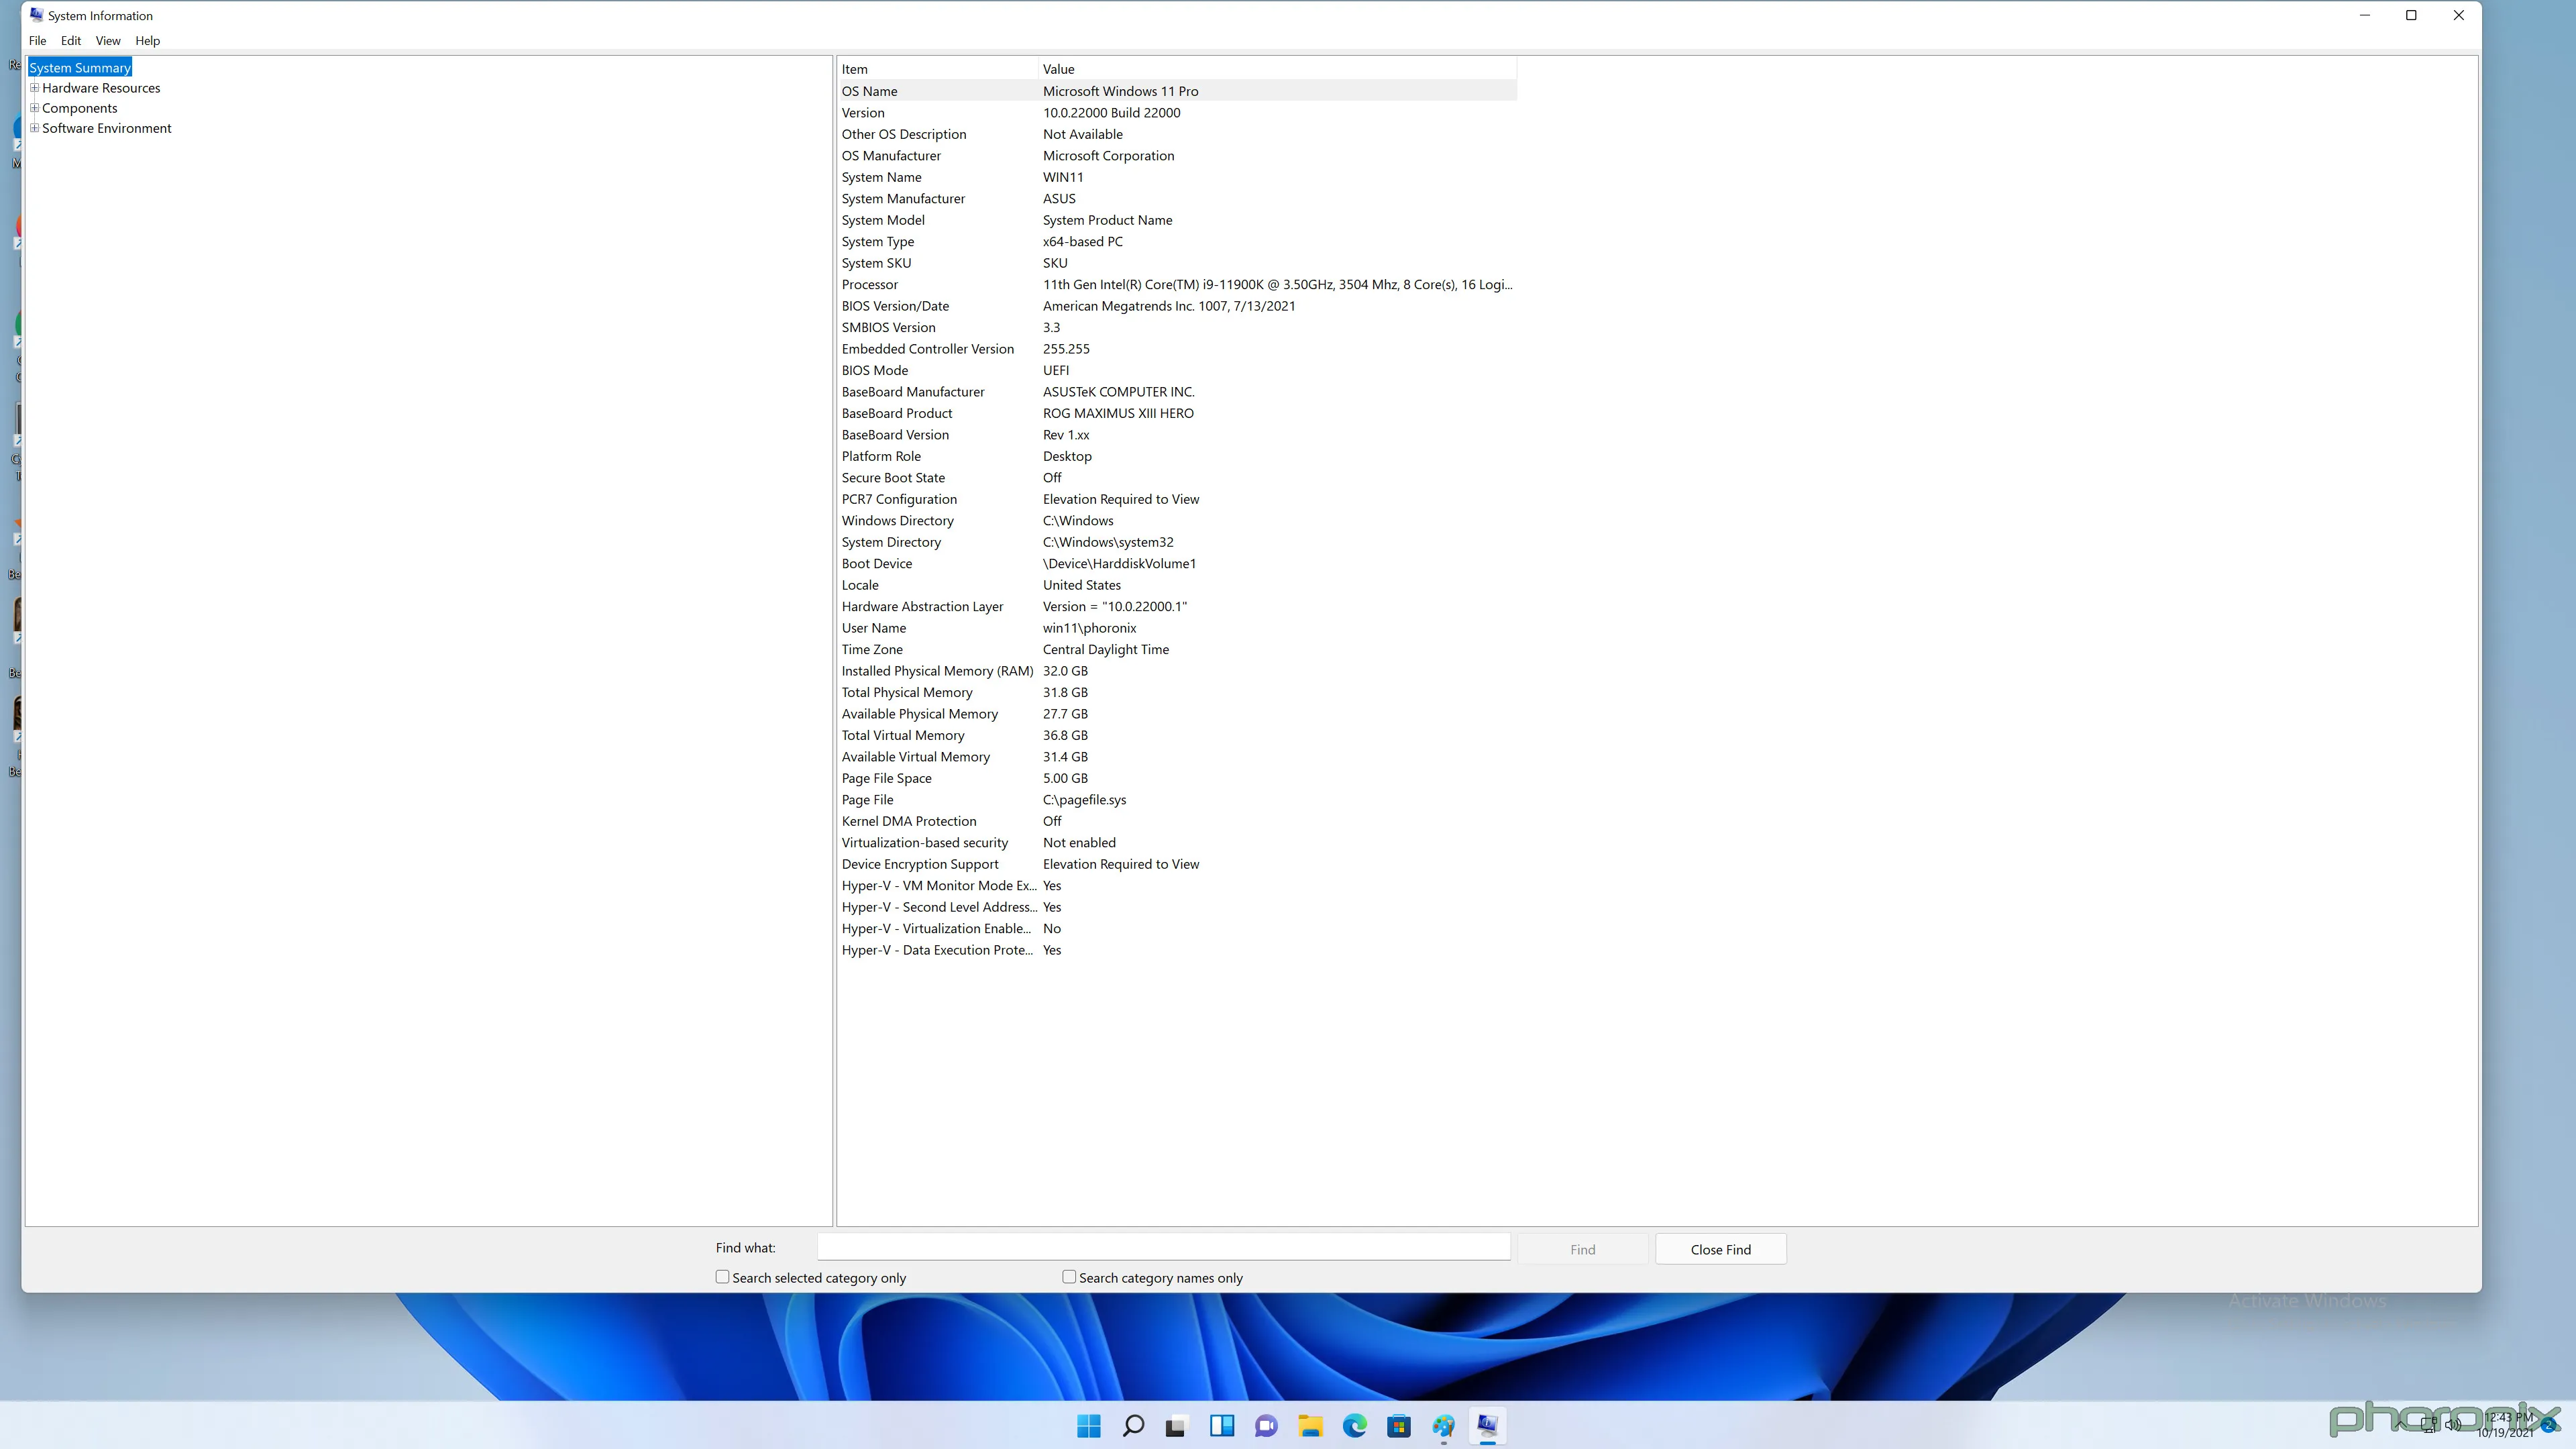The height and width of the screenshot is (1449, 2576).
Task: Expand the Hardware Resources node
Action: pos(35,88)
